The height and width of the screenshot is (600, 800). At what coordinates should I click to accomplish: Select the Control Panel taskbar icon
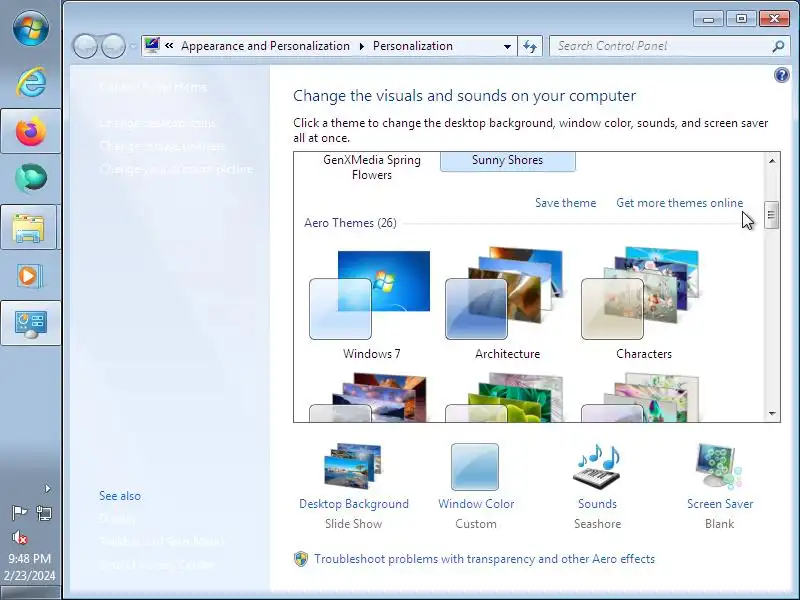pos(31,323)
